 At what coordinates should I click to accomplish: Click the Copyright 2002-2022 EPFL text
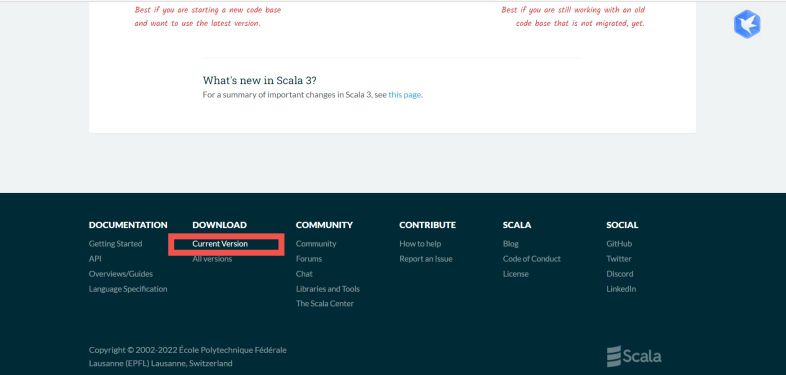[187, 356]
